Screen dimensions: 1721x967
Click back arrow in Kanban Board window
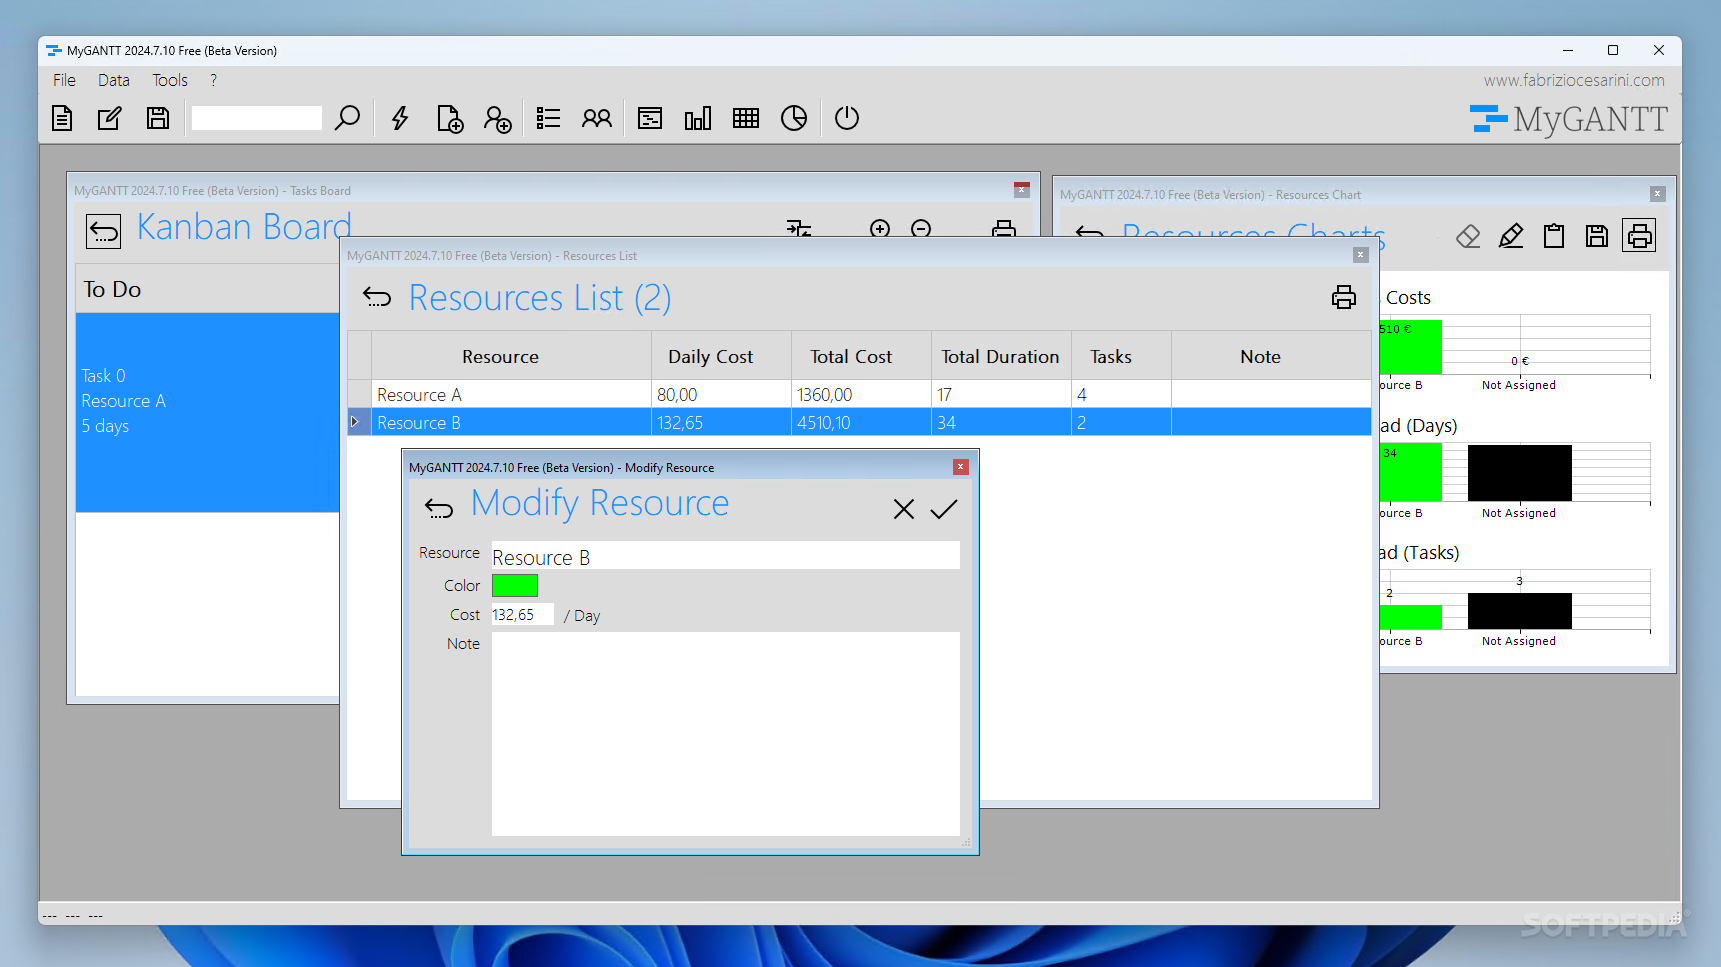click(103, 231)
